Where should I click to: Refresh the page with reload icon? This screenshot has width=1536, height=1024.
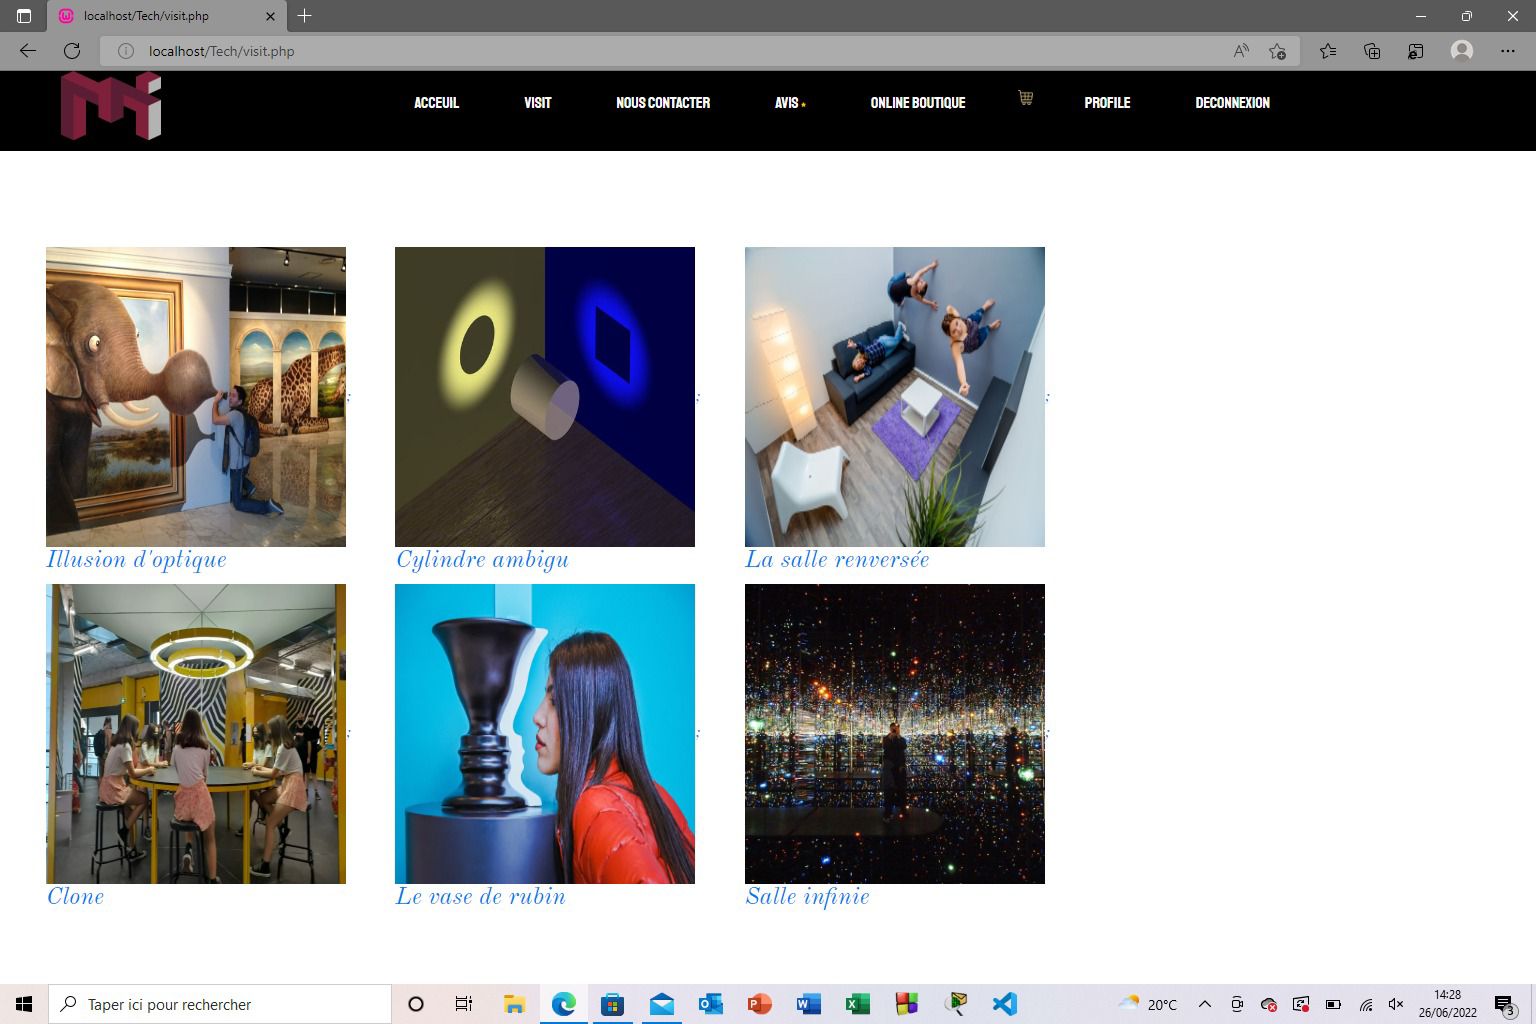[72, 51]
